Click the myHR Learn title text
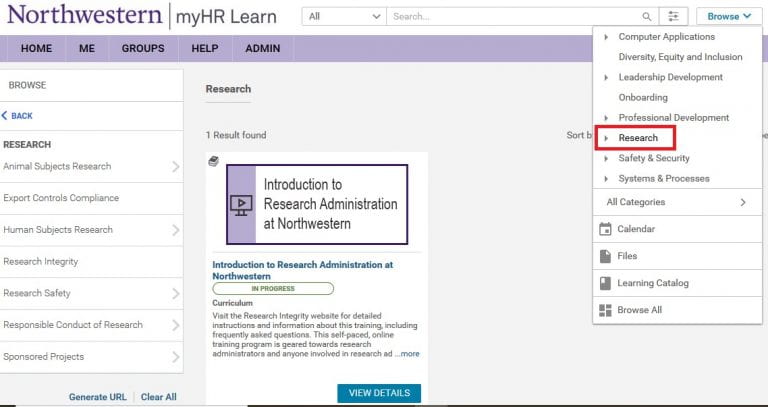This screenshot has height=407, width=768. 226,17
